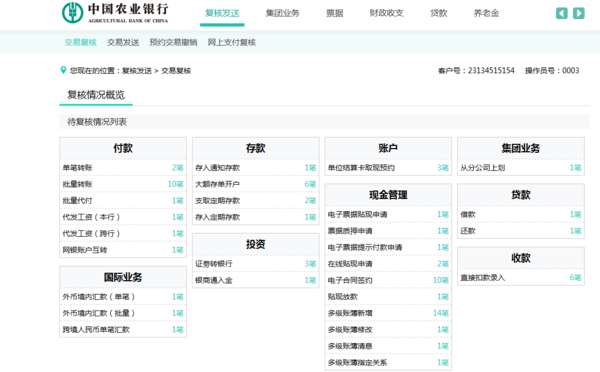Click the 收款 card header

[521, 258]
